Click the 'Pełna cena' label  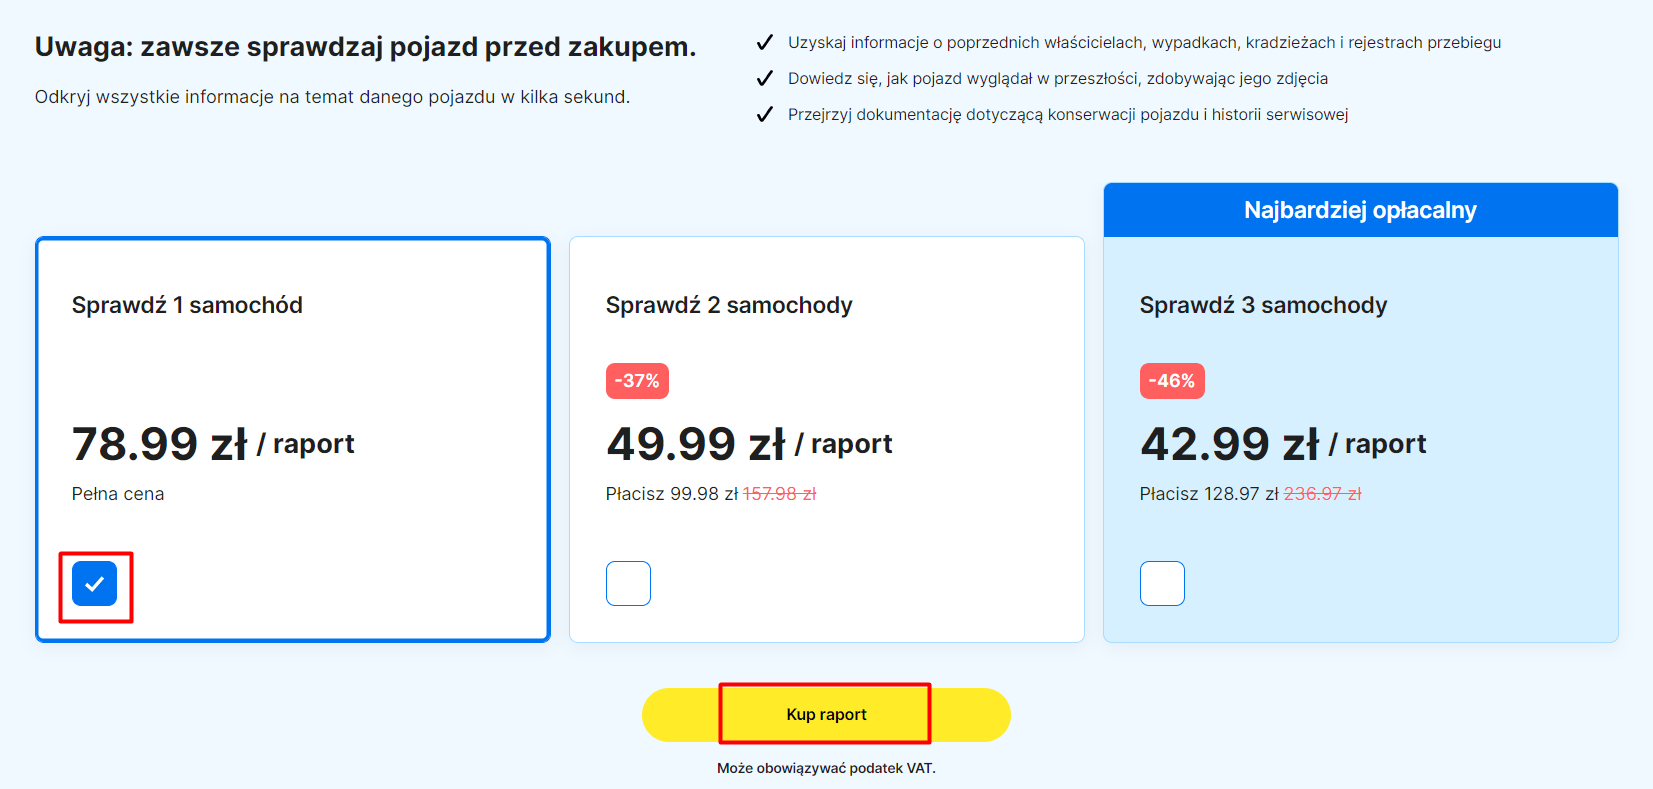click(118, 494)
